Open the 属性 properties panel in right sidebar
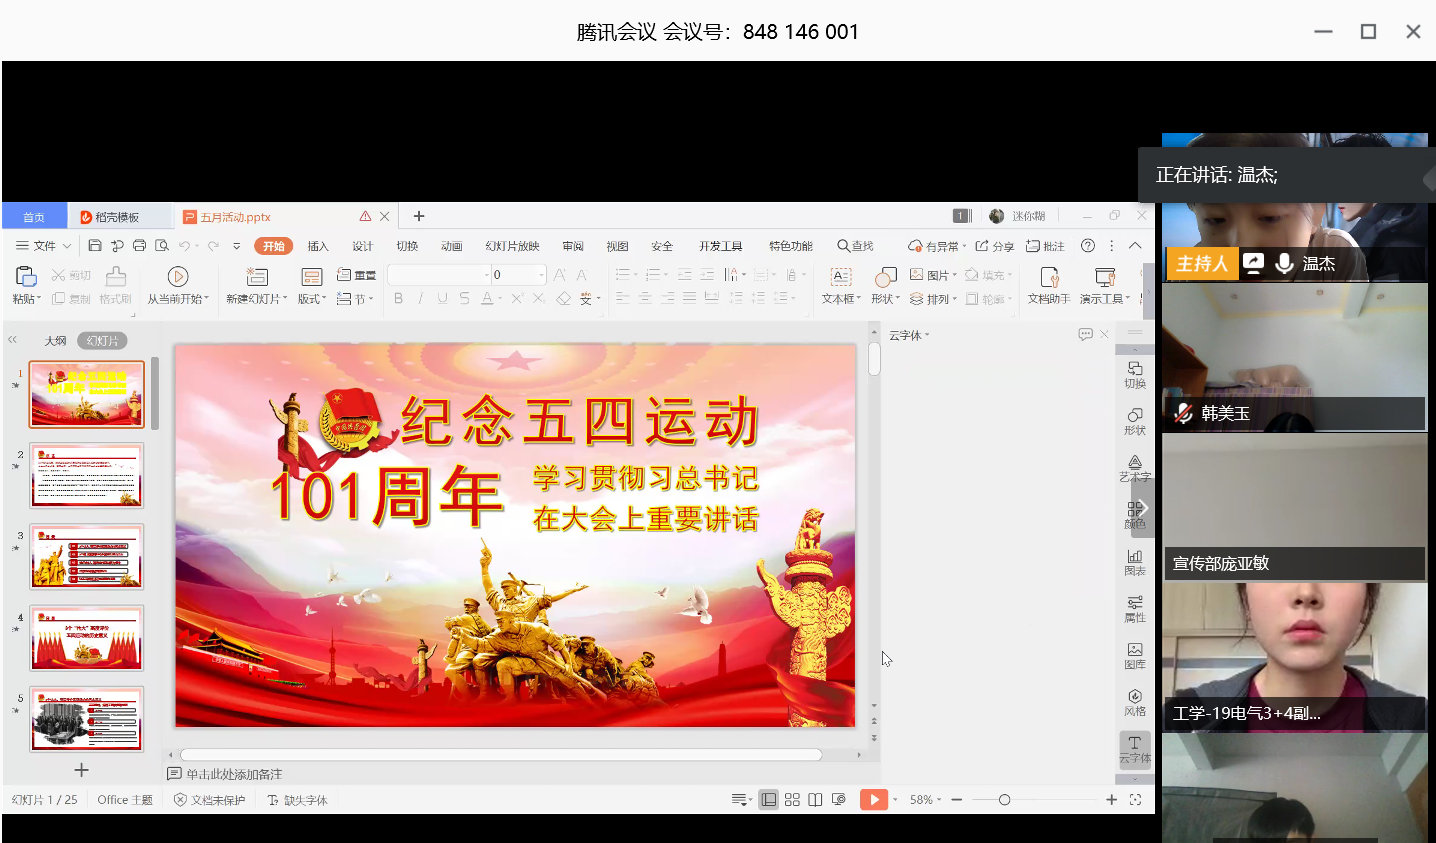The image size is (1436, 843). click(1135, 610)
